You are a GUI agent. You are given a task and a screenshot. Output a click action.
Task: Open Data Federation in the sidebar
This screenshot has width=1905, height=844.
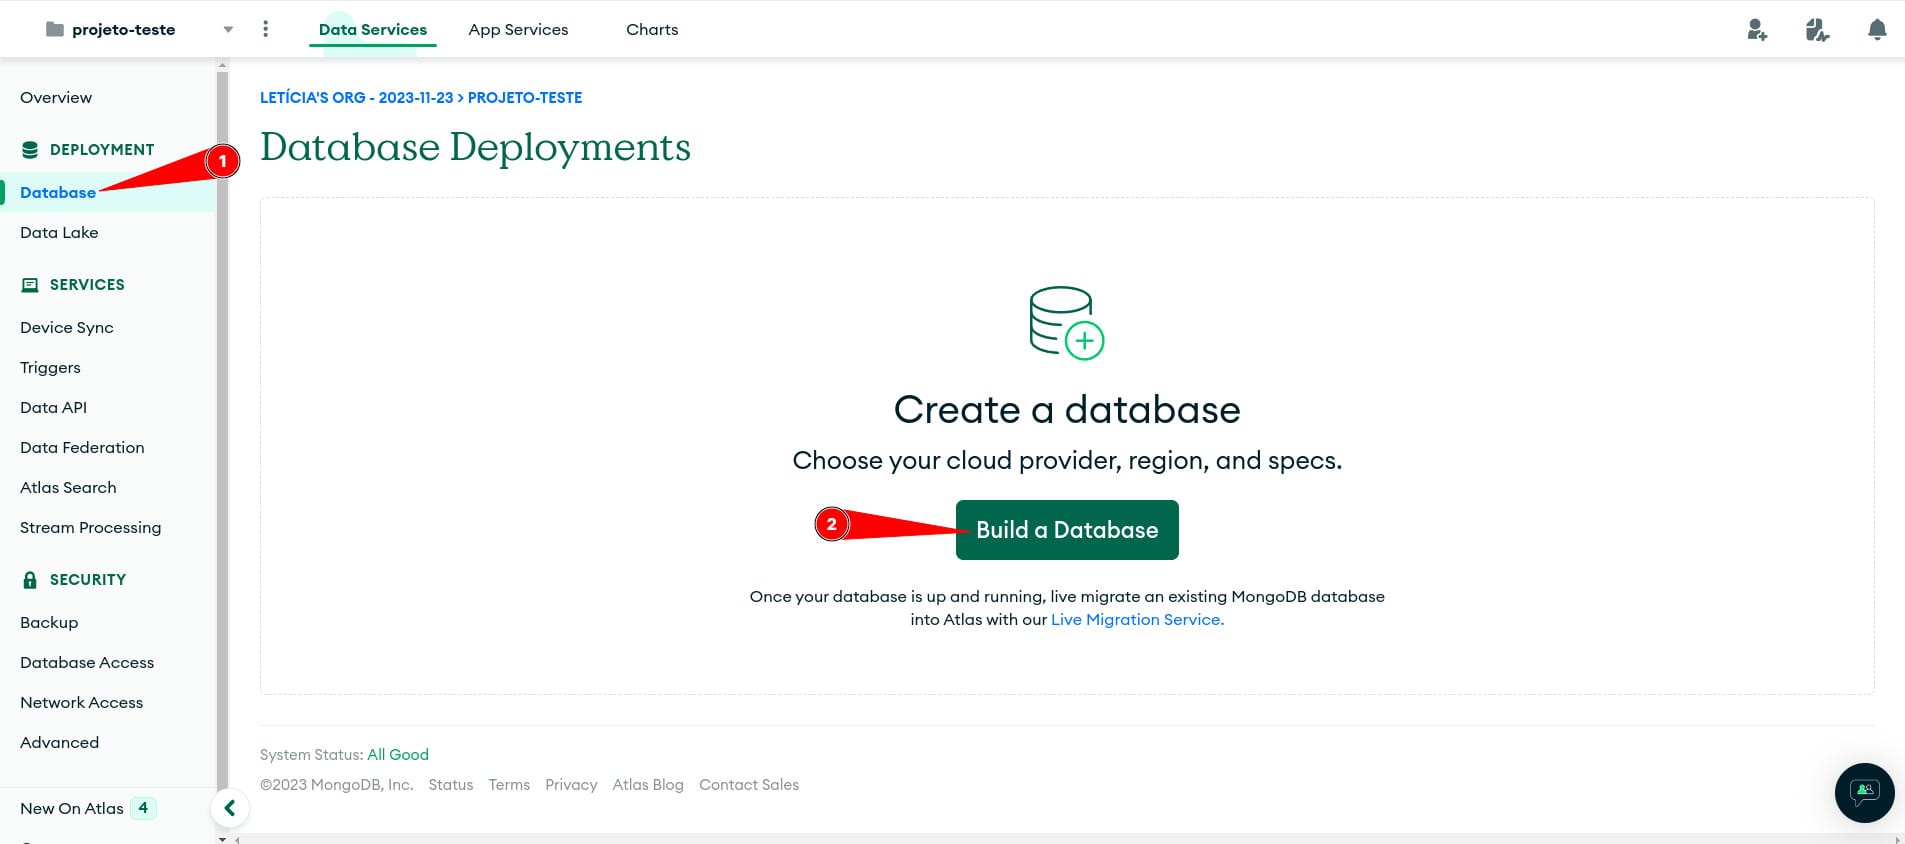click(x=82, y=447)
